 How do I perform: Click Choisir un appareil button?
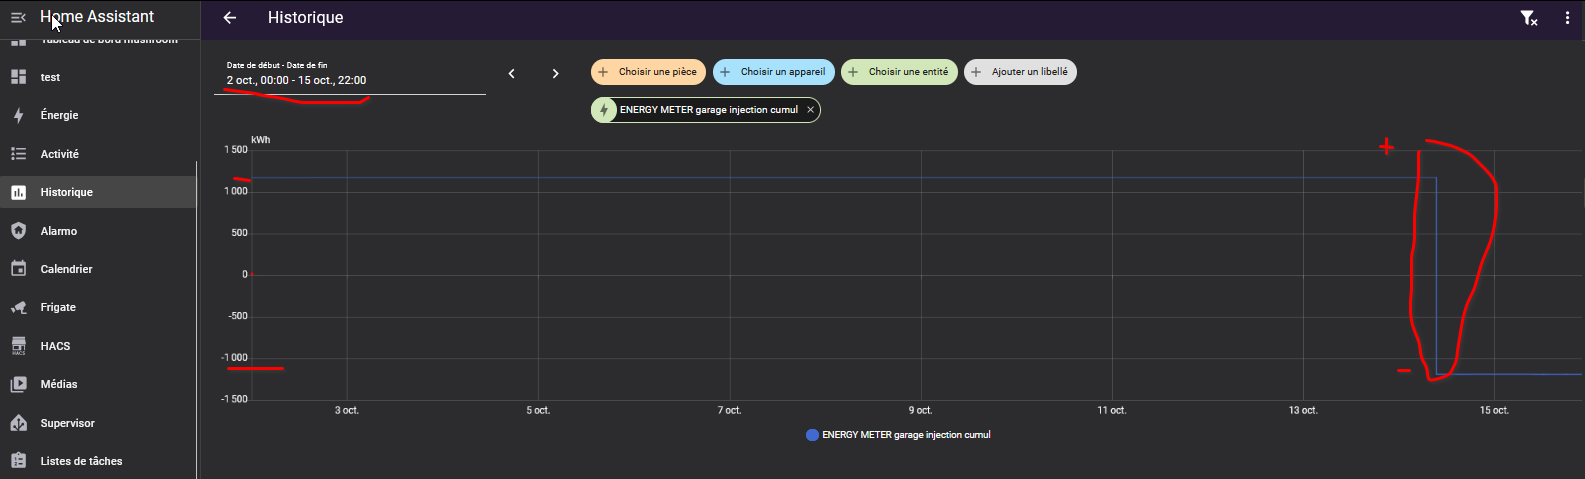773,72
